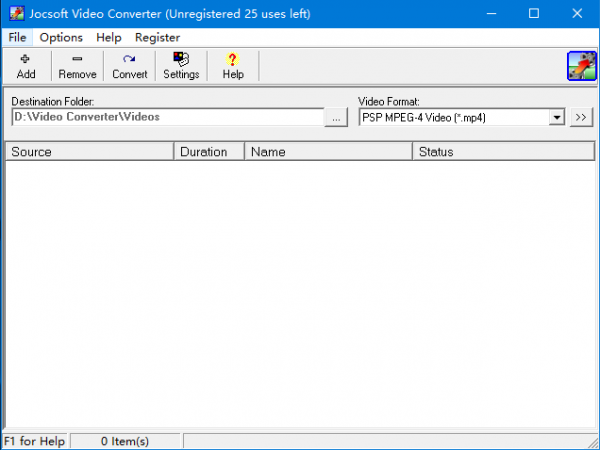Click the Duration column header
This screenshot has height=450, width=600.
(209, 152)
